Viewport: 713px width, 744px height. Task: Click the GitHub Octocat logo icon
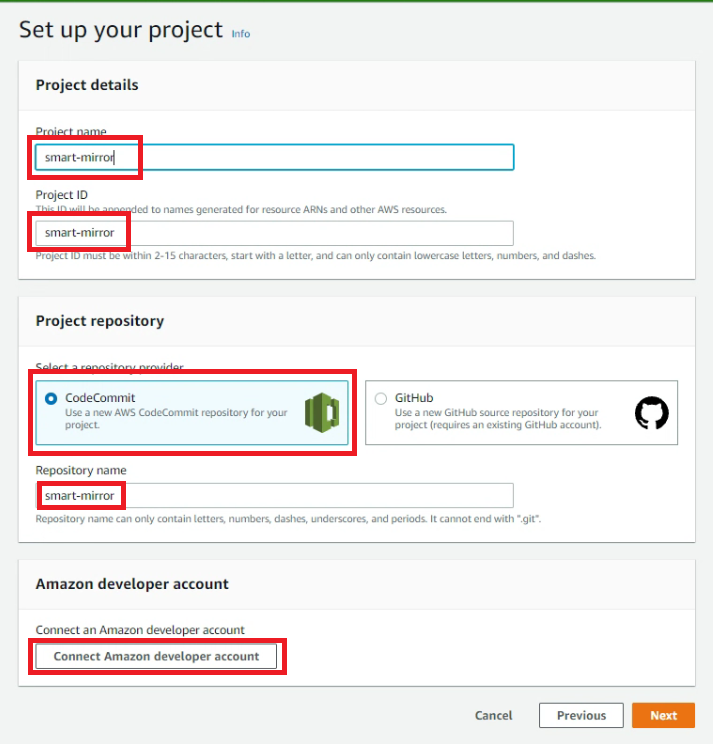coord(652,412)
